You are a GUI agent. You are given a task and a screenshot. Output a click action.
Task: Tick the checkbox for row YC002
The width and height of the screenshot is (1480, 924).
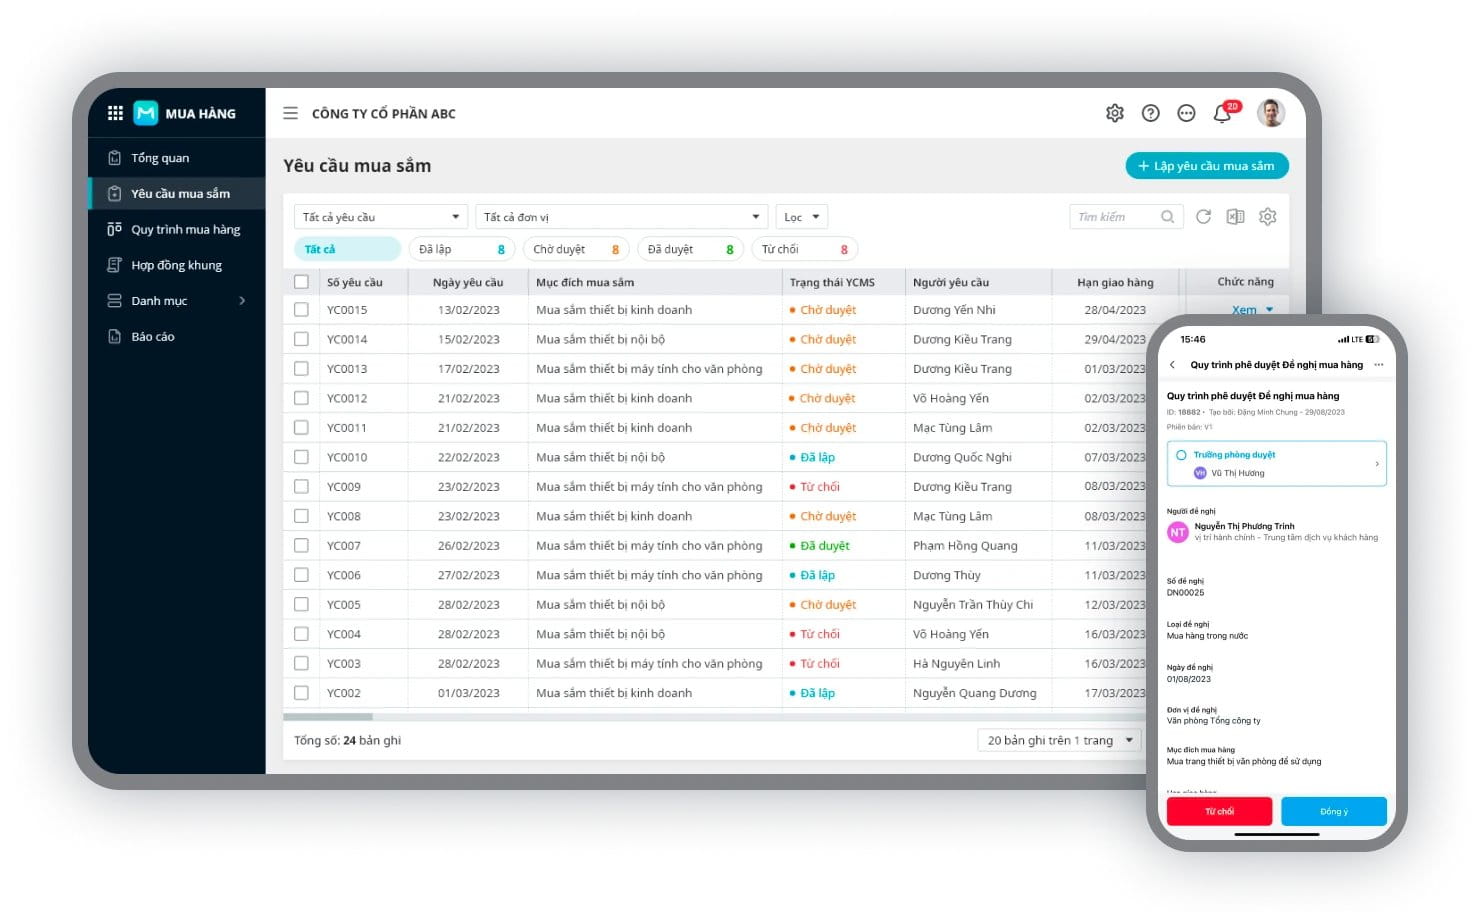pyautogui.click(x=301, y=693)
